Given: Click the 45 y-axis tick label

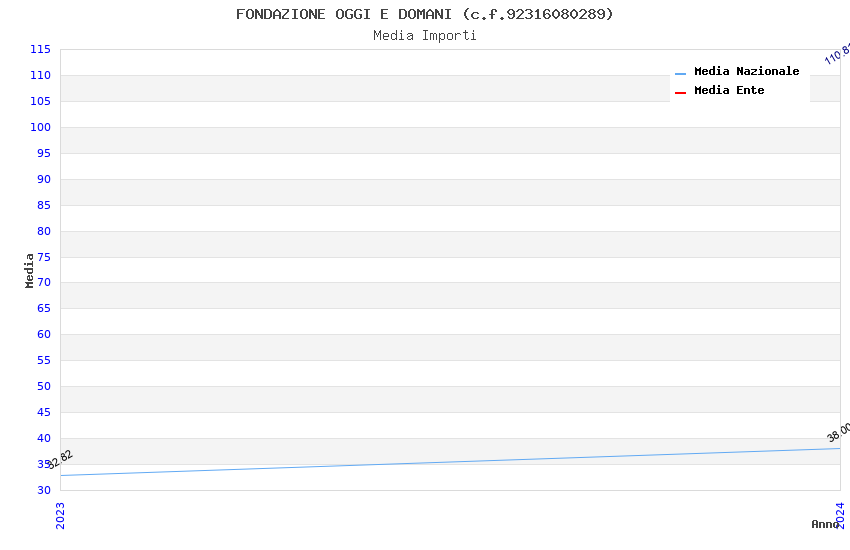Looking at the screenshot, I should click(x=44, y=412).
